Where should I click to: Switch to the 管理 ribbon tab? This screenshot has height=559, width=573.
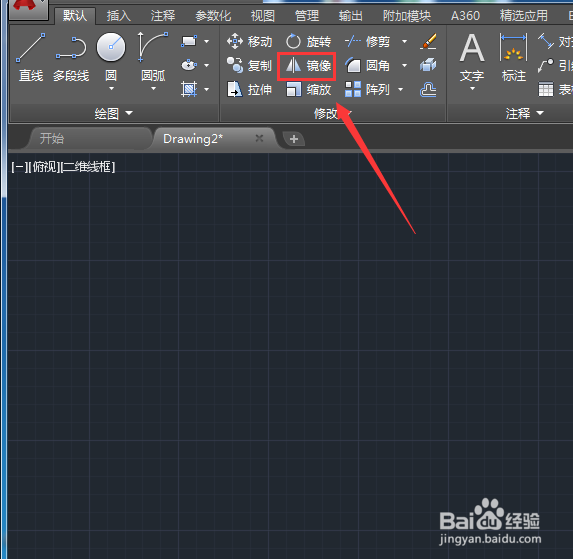(x=307, y=16)
